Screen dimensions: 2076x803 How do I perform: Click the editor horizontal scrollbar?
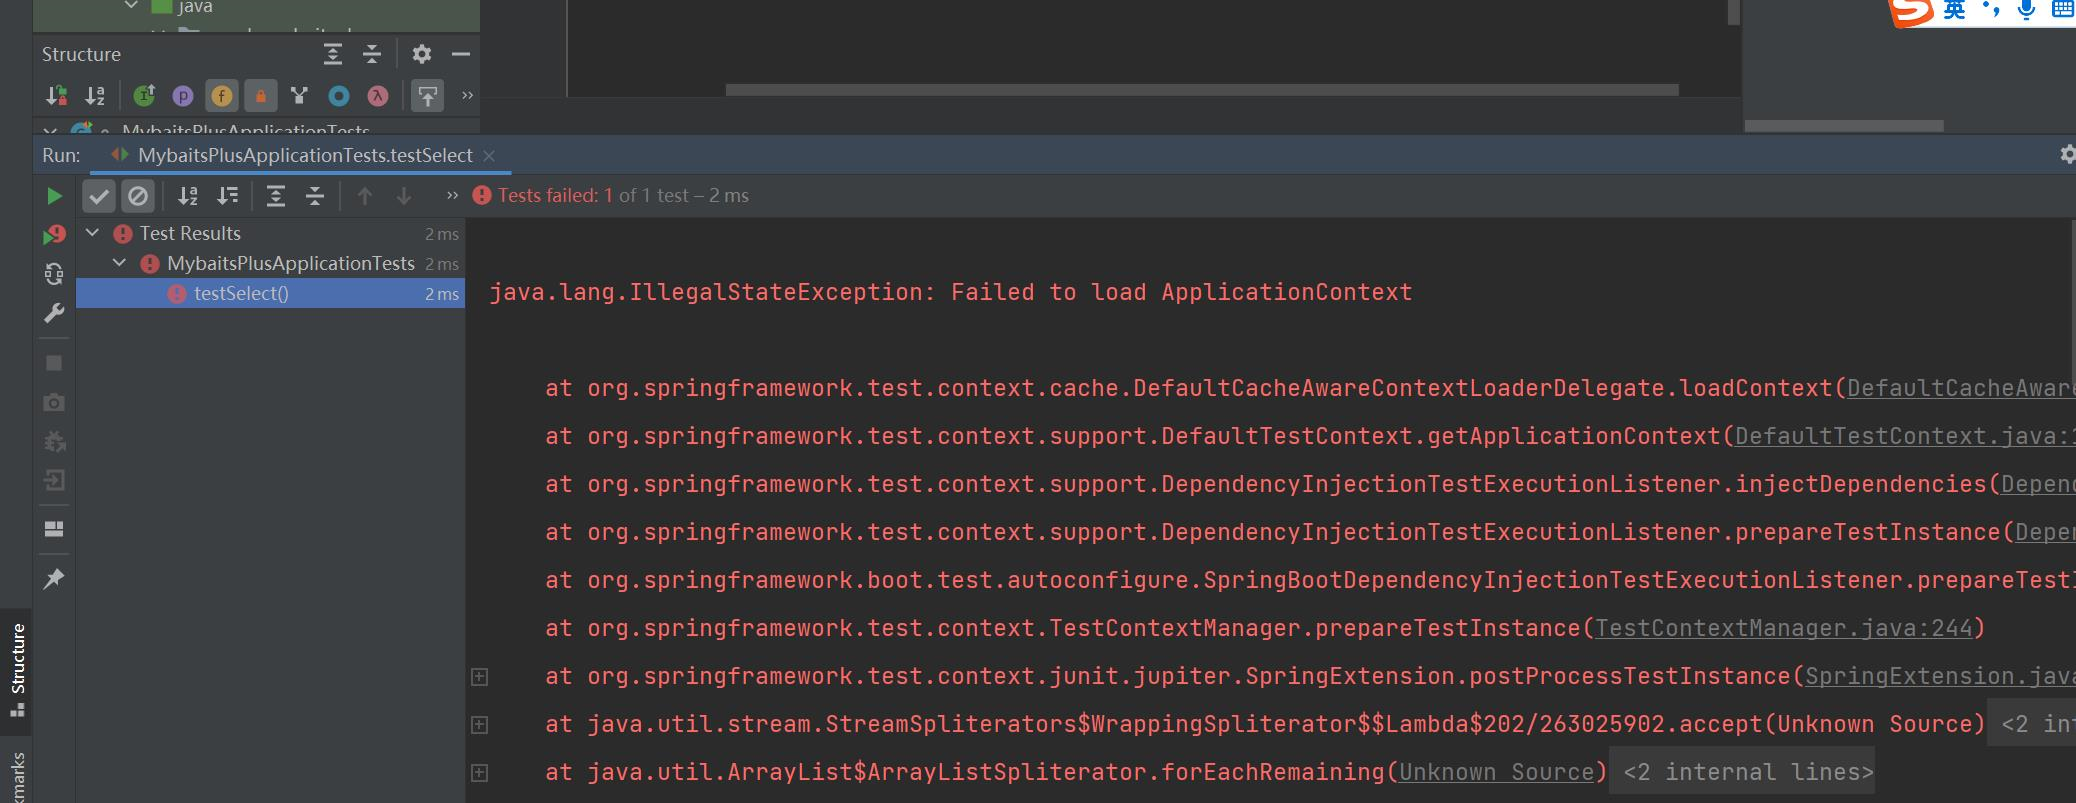pyautogui.click(x=1200, y=90)
